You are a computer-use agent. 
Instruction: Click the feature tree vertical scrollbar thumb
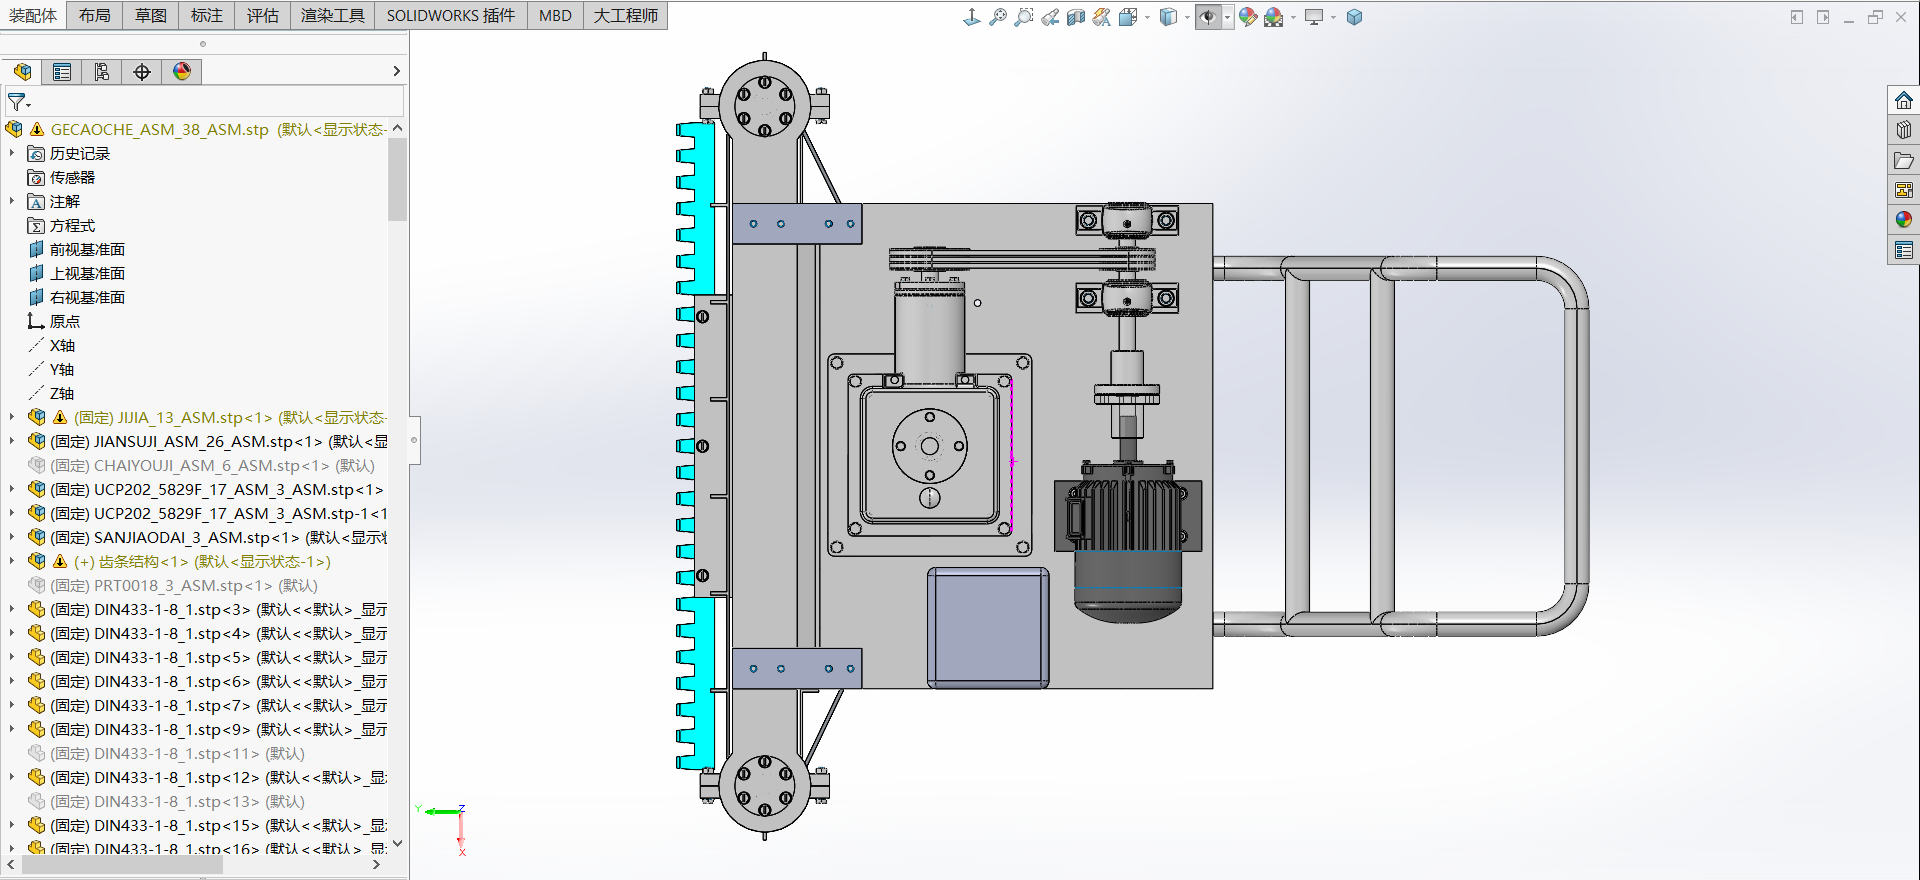(397, 180)
